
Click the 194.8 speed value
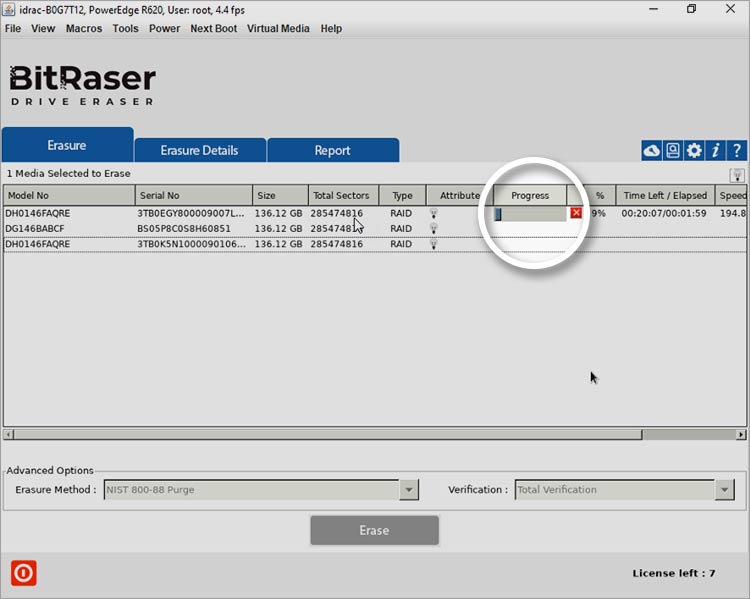(x=733, y=213)
